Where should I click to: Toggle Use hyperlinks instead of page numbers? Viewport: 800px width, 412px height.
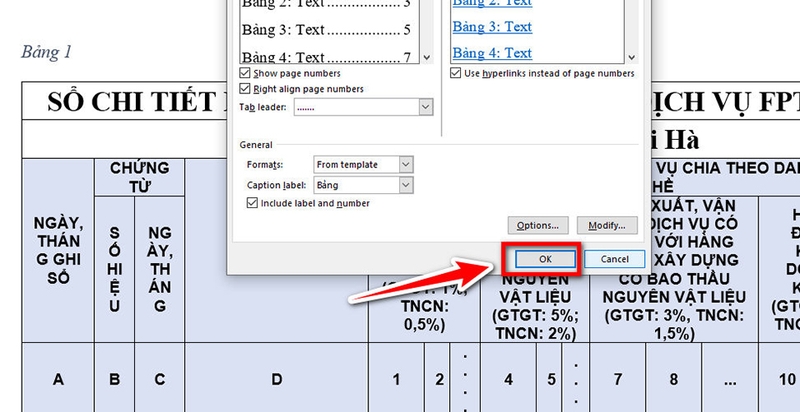point(456,73)
